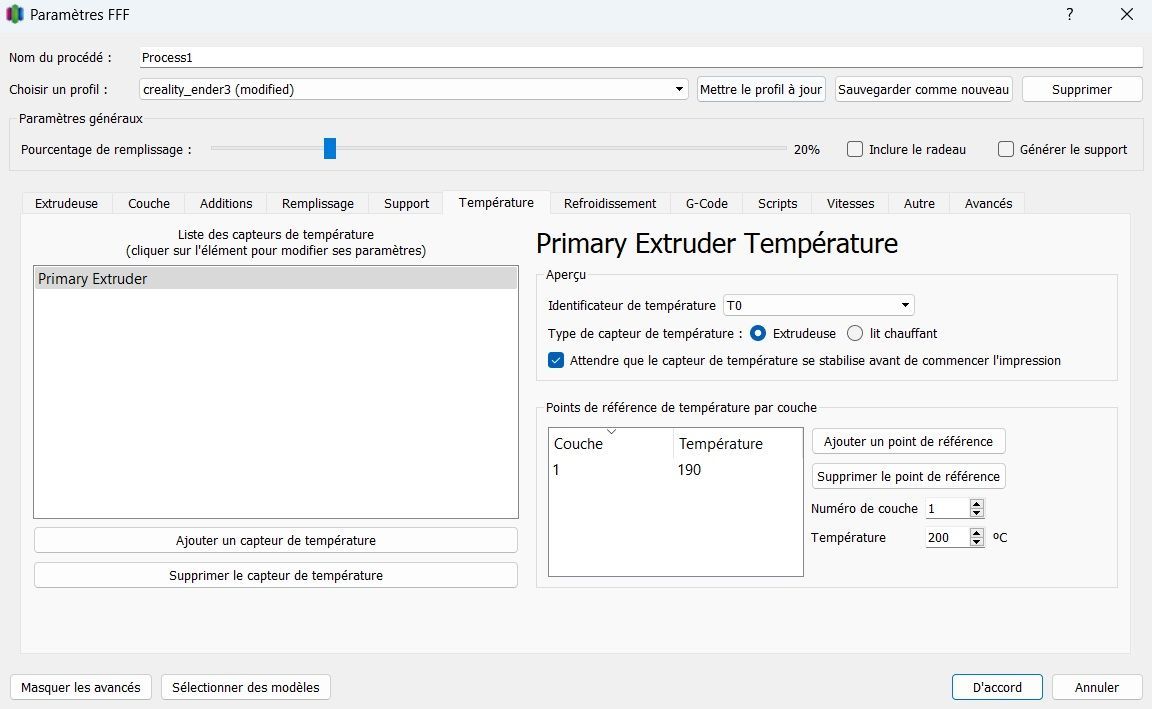1152x709 pixels.
Task: Go to the Remplissage tab
Action: click(x=317, y=203)
